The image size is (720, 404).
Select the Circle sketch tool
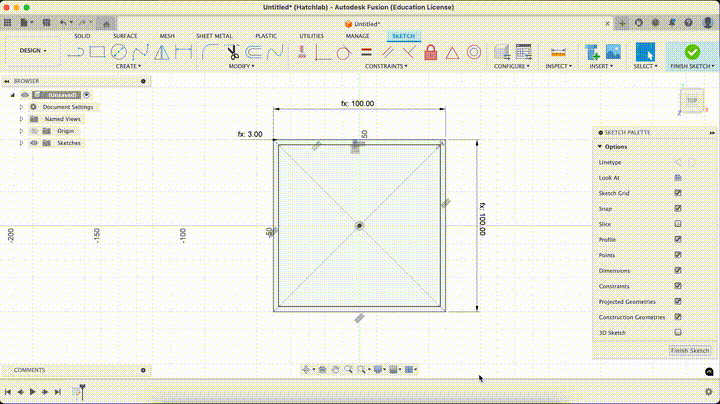point(119,52)
